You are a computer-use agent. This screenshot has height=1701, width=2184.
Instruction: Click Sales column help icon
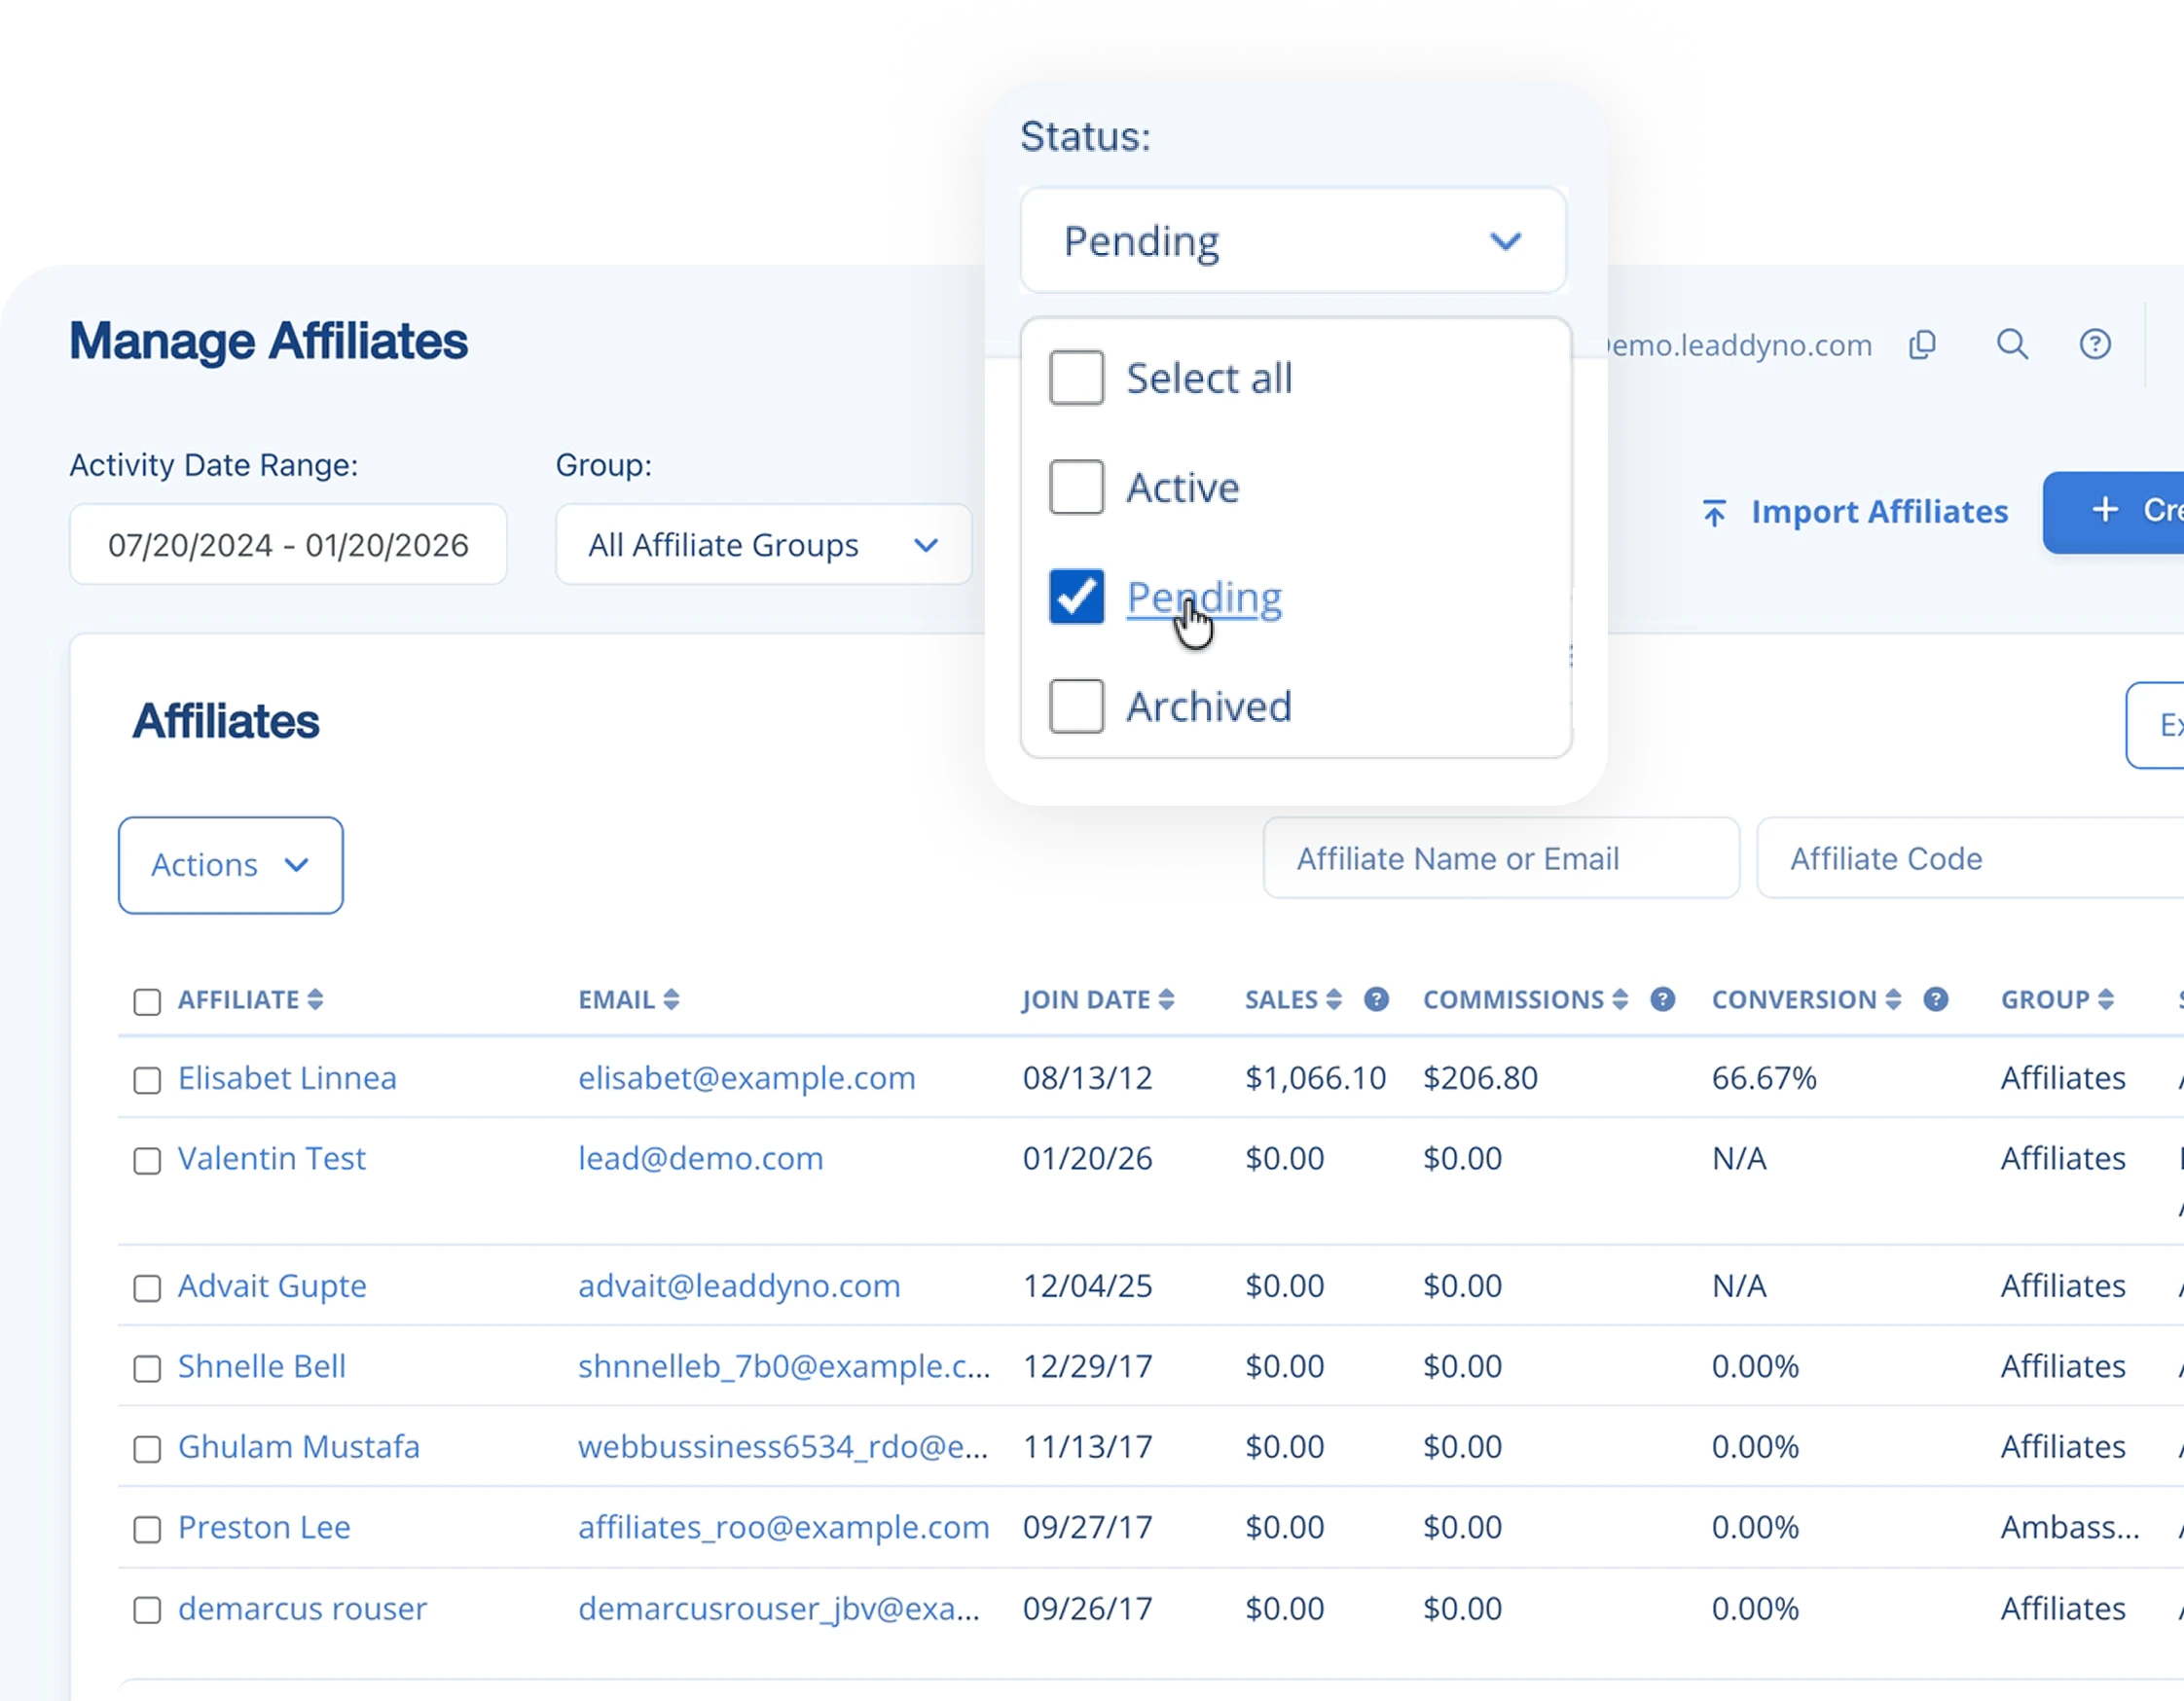click(x=1376, y=1000)
